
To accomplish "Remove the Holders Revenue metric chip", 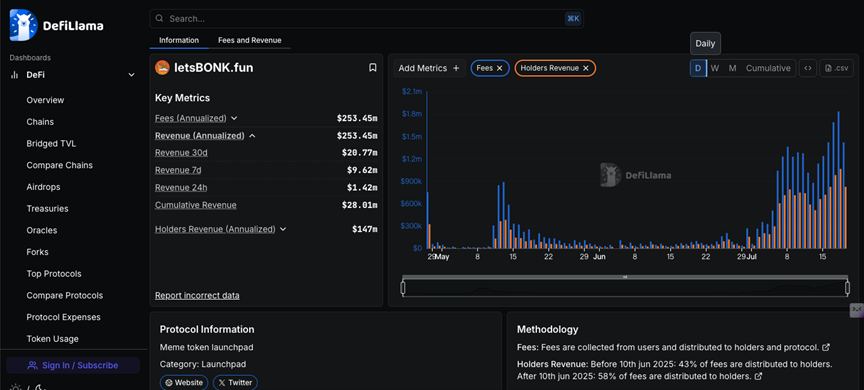I will 586,68.
